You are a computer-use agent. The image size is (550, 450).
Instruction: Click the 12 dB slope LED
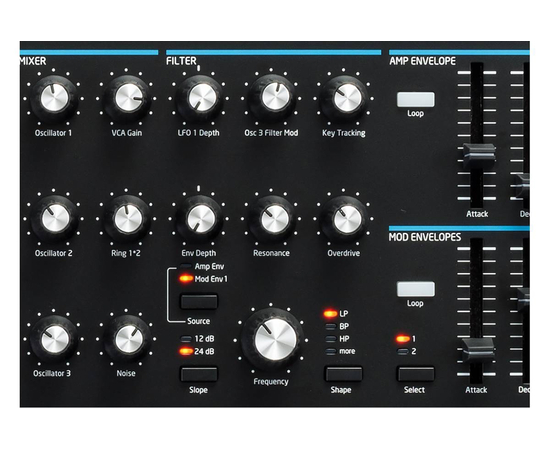click(186, 339)
